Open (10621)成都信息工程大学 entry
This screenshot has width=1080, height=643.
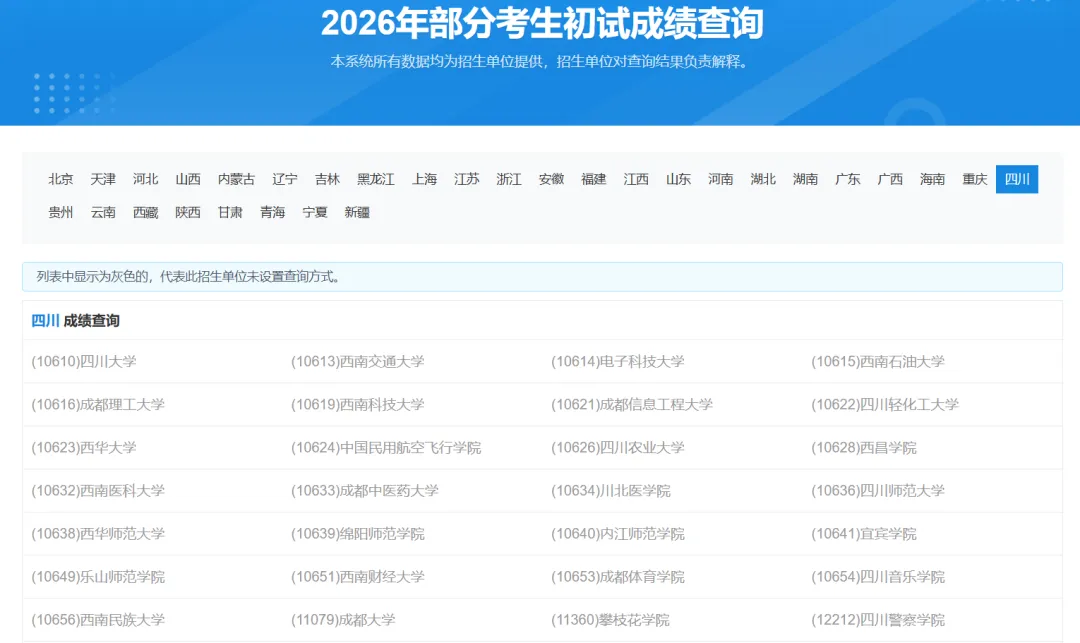tap(632, 404)
